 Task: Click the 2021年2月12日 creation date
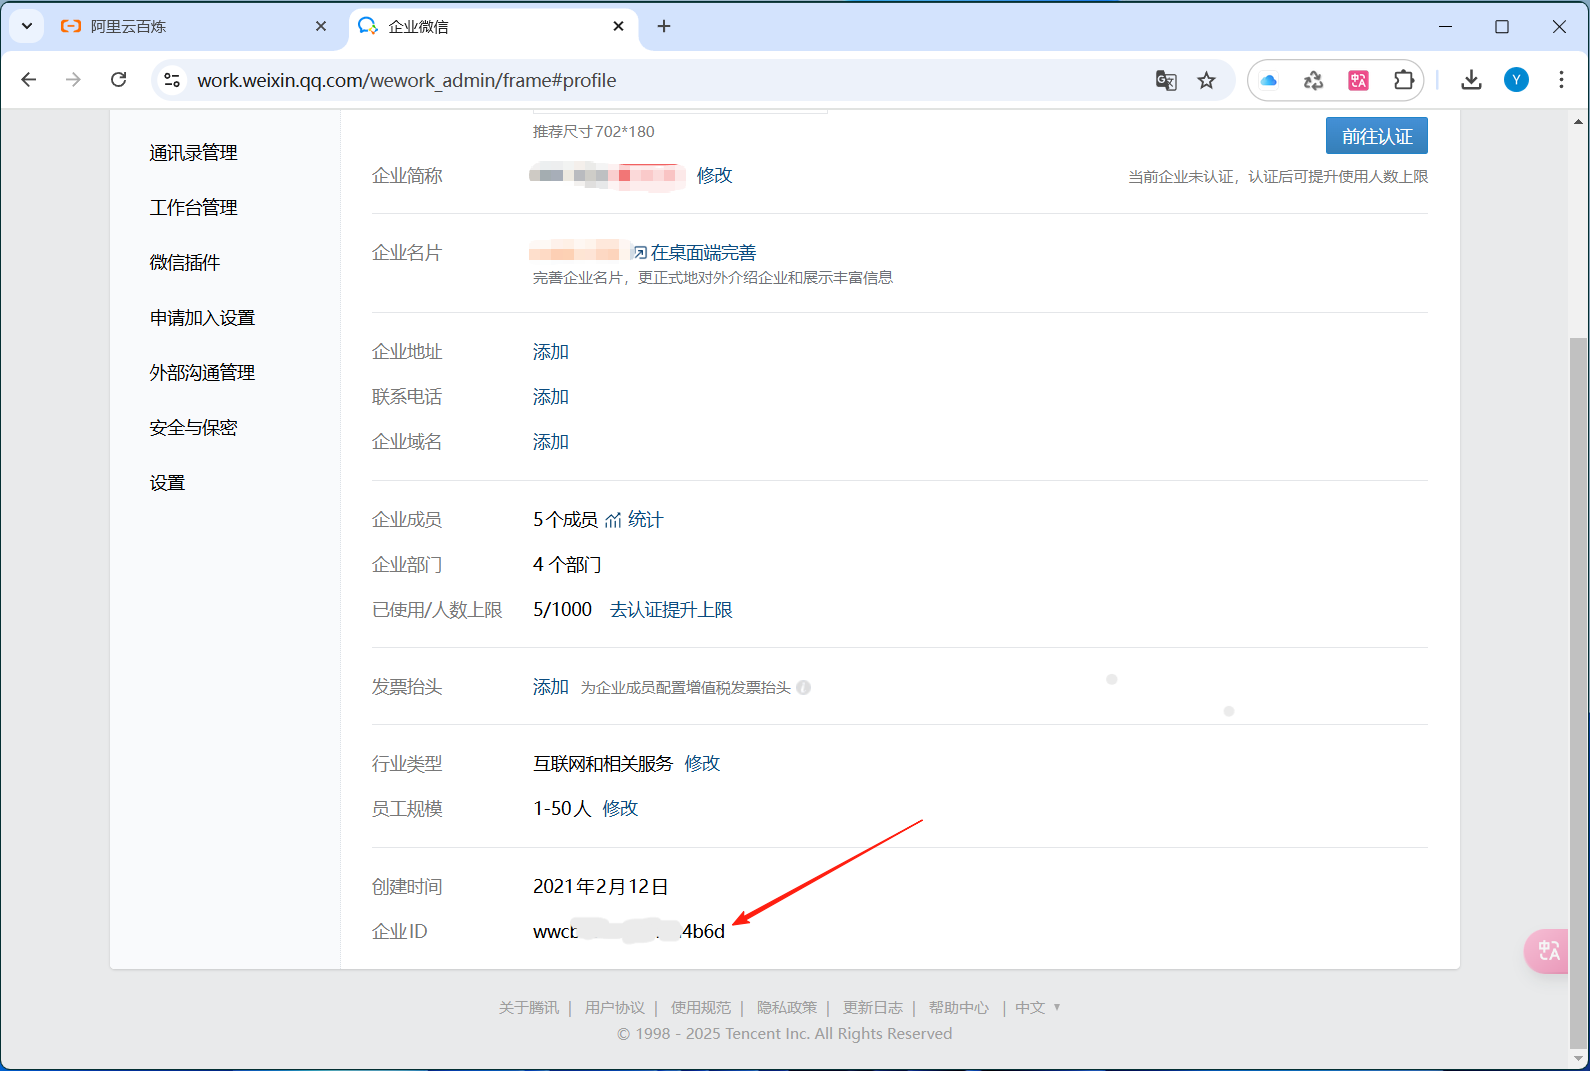pos(600,887)
